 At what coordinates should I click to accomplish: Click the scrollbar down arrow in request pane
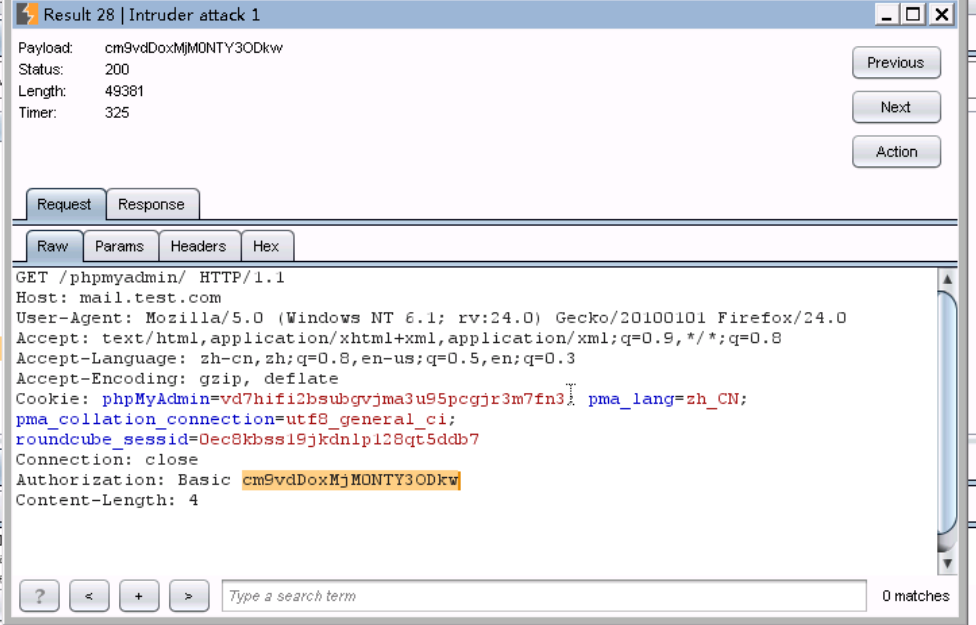click(x=947, y=563)
